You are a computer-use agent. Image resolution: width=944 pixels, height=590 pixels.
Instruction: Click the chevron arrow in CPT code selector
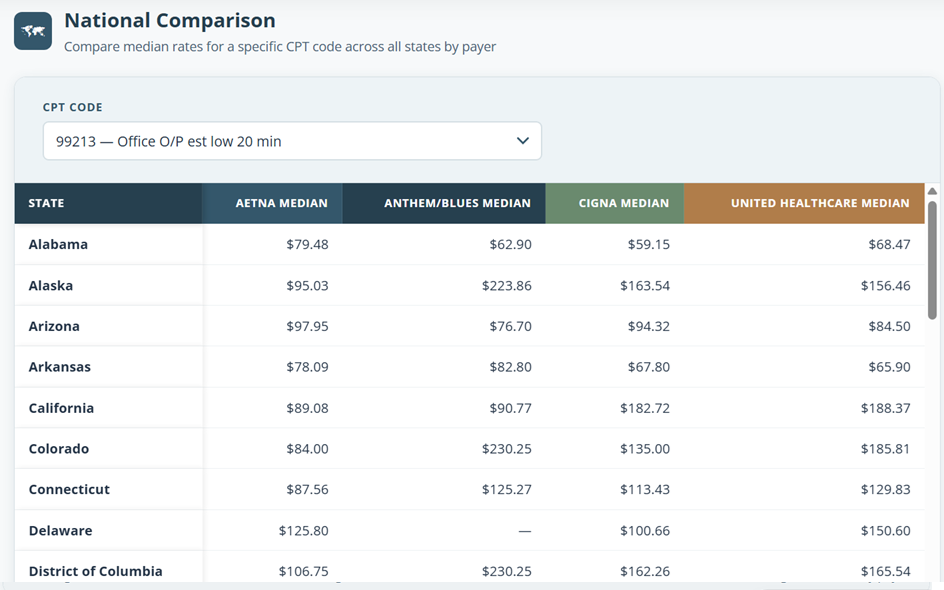[x=523, y=141]
